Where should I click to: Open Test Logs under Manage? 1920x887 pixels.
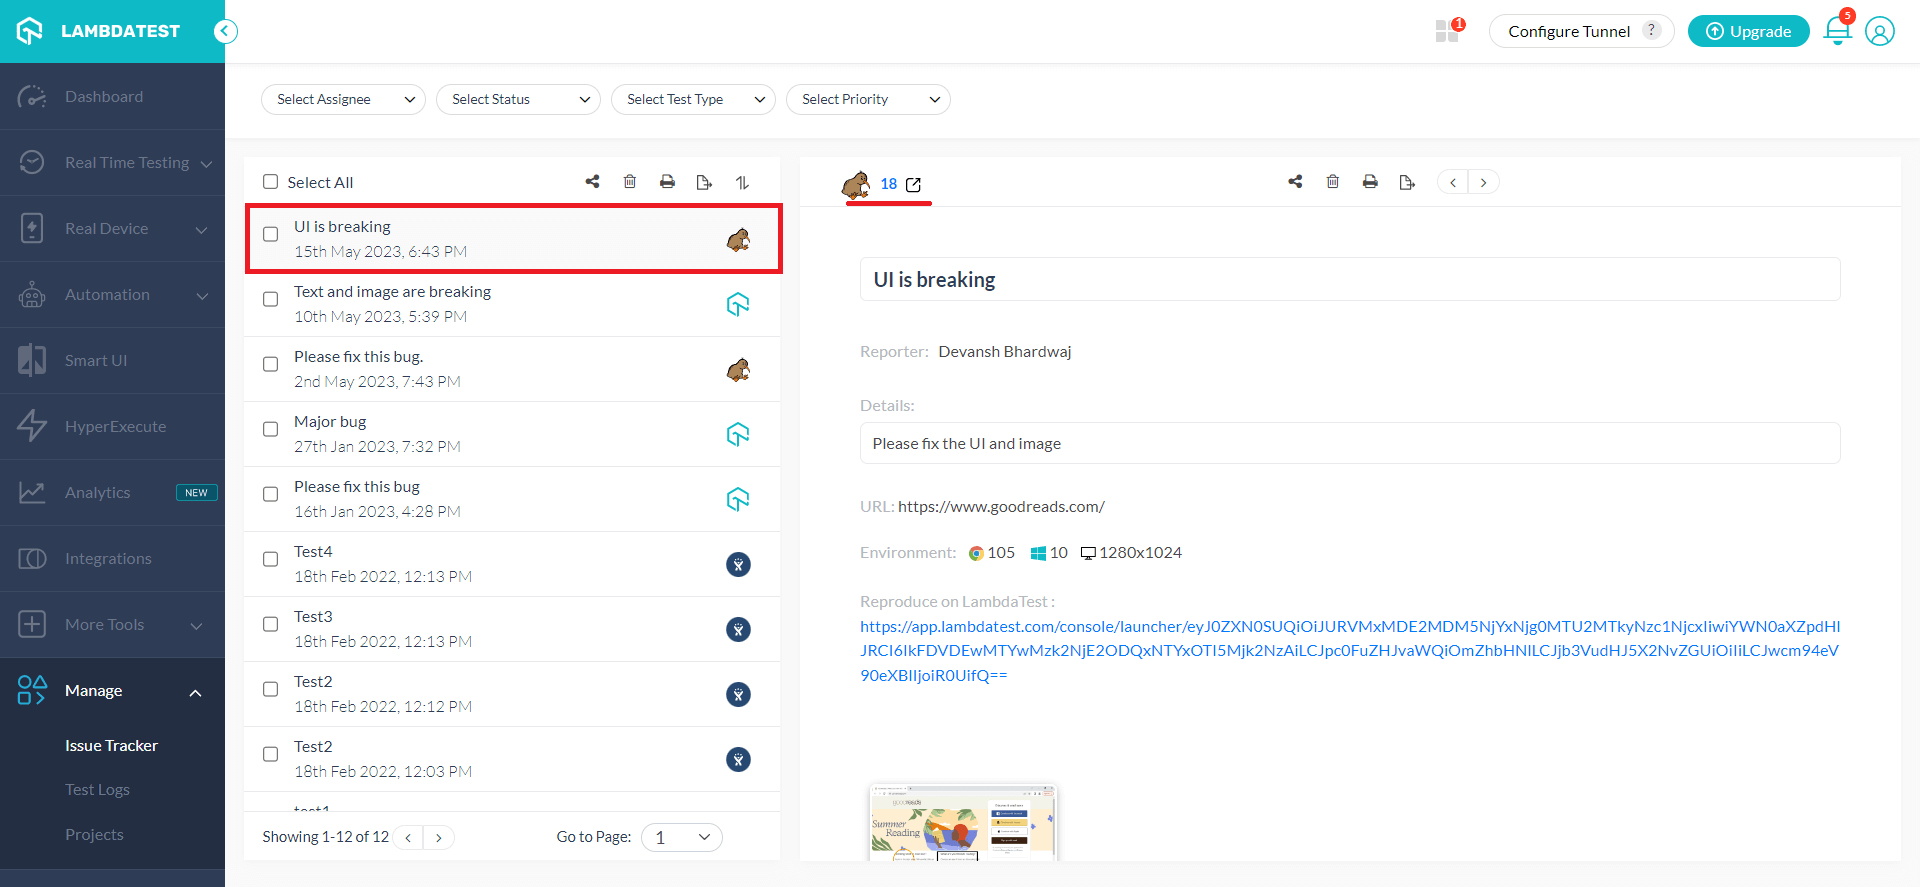[x=98, y=790]
